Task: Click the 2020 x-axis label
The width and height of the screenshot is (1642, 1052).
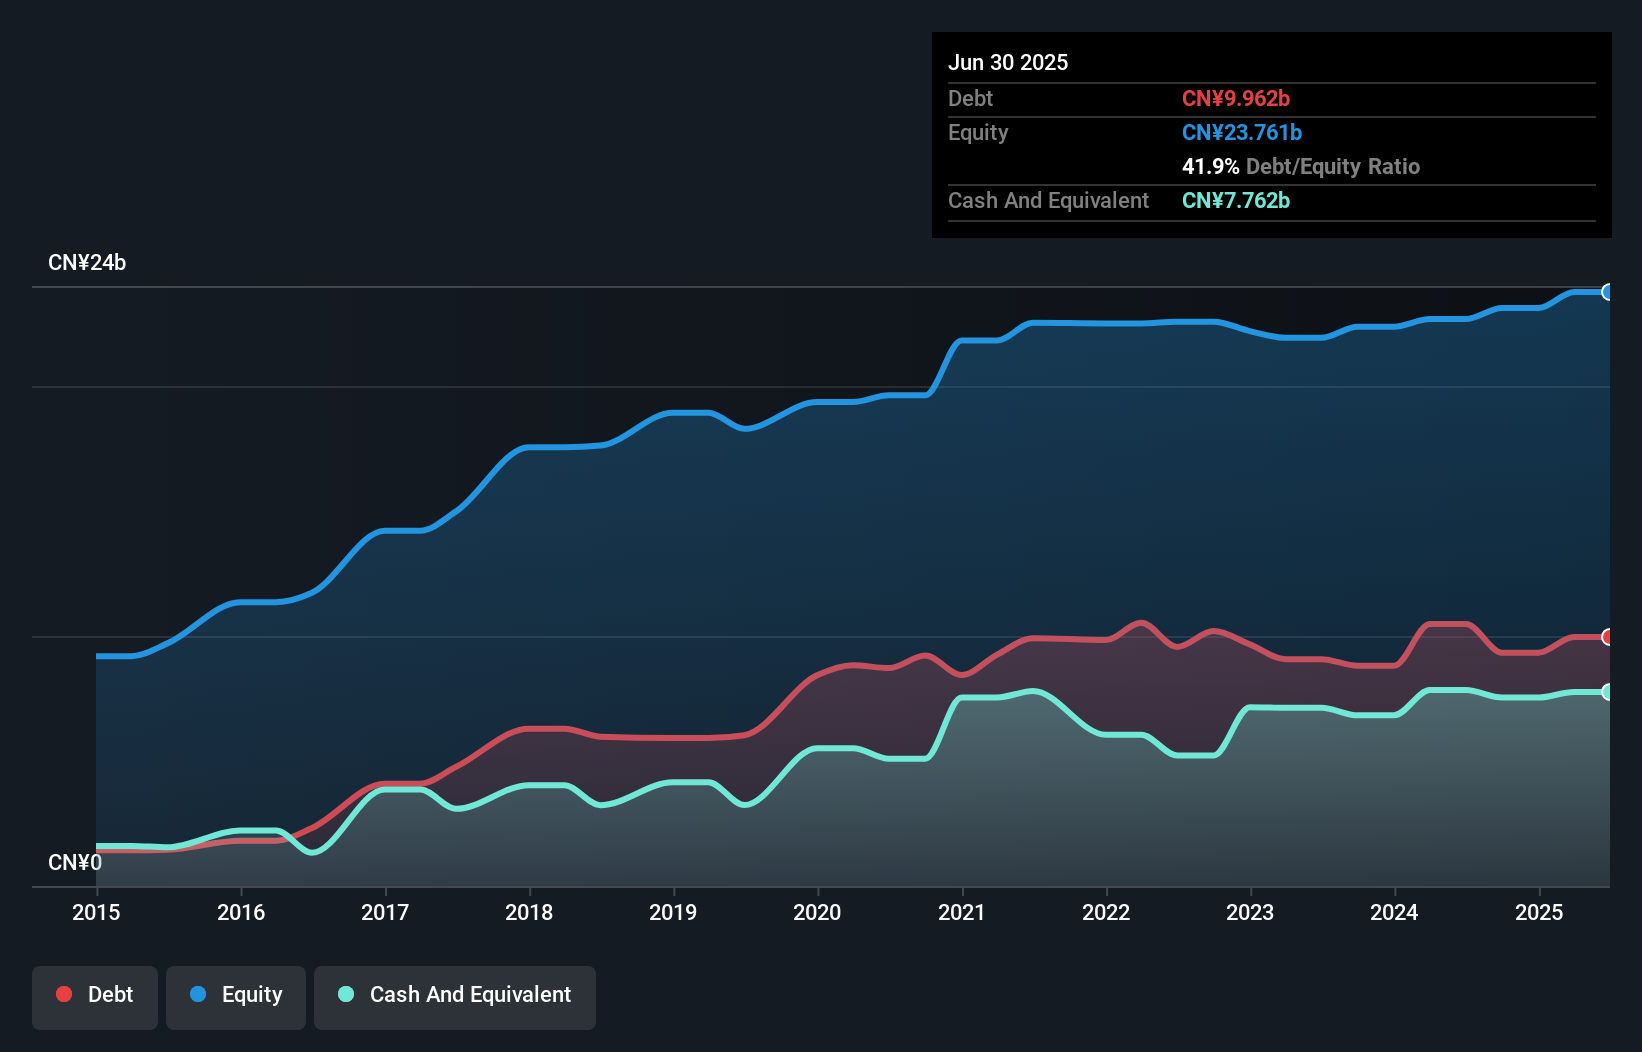Action: point(817,912)
